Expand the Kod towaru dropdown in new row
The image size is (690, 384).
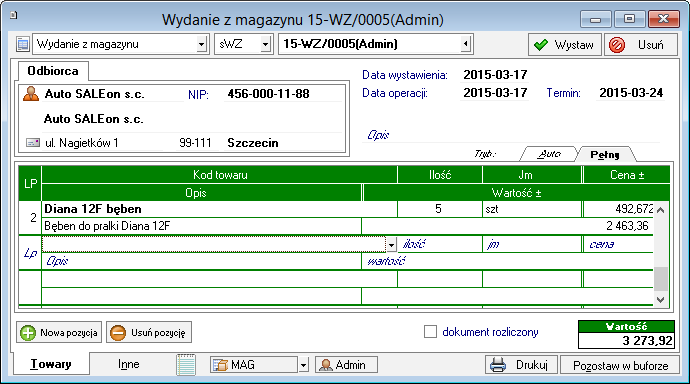click(x=391, y=245)
